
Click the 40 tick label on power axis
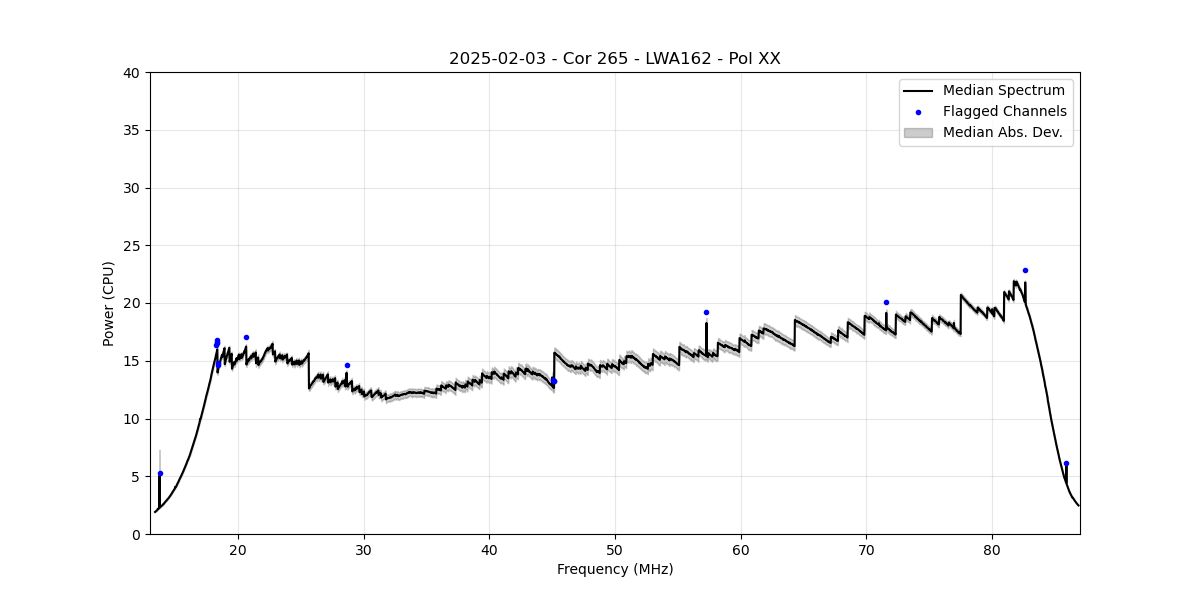tap(133, 73)
